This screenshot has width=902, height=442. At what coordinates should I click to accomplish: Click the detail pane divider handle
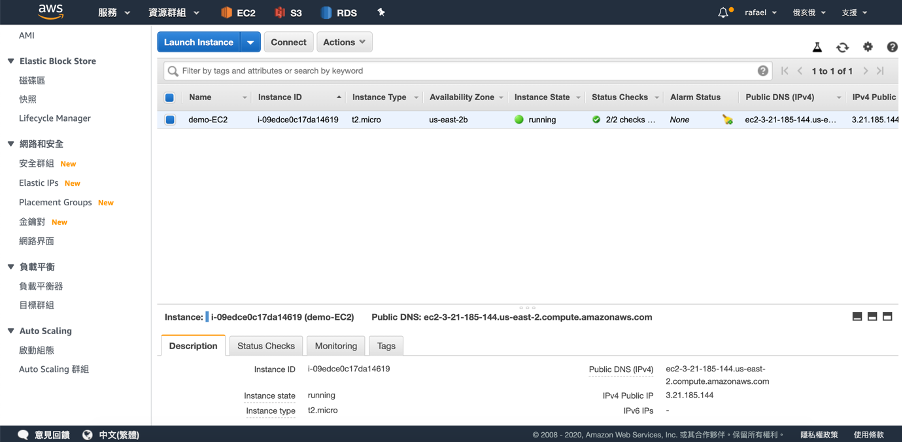coord(527,307)
